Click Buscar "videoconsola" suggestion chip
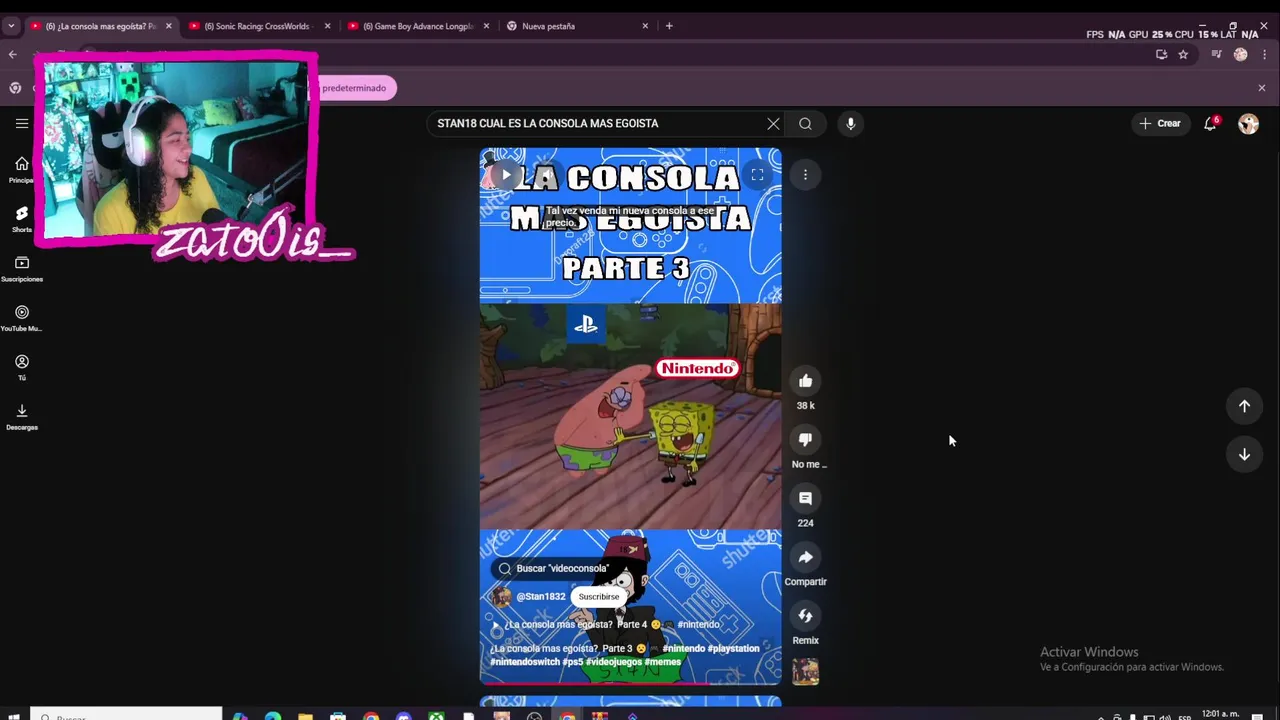The image size is (1280, 720). [555, 569]
